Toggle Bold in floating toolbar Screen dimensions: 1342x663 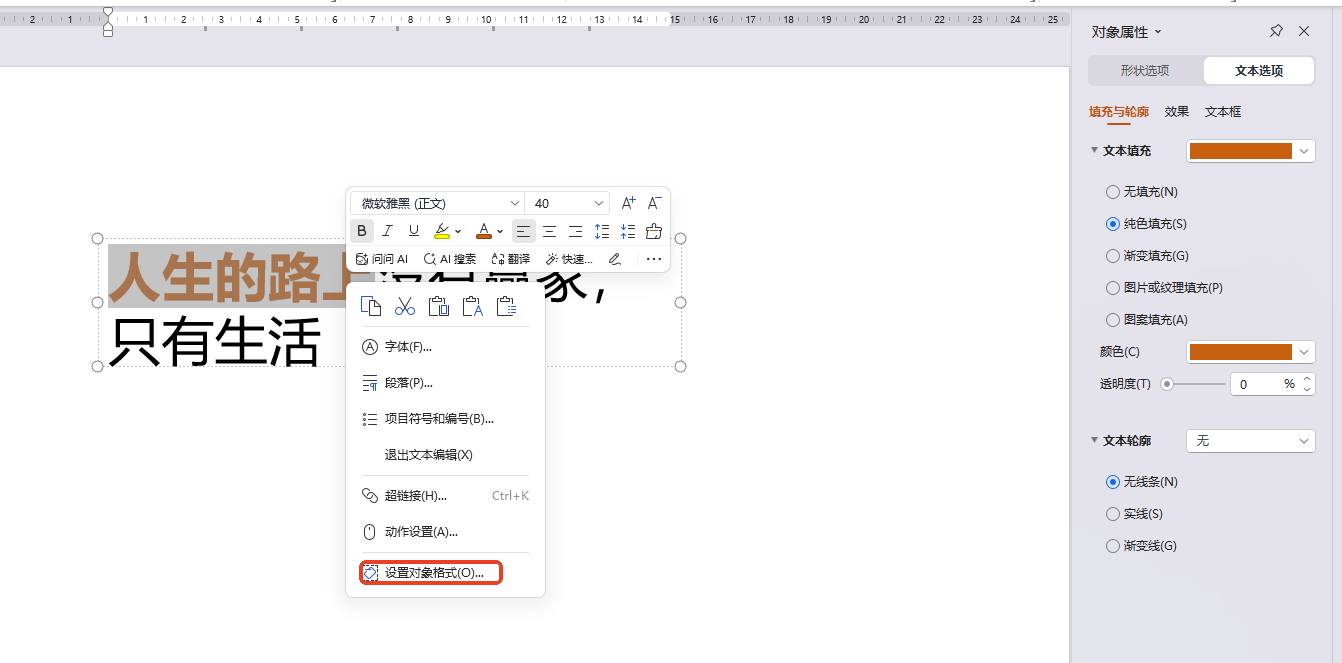(x=362, y=231)
